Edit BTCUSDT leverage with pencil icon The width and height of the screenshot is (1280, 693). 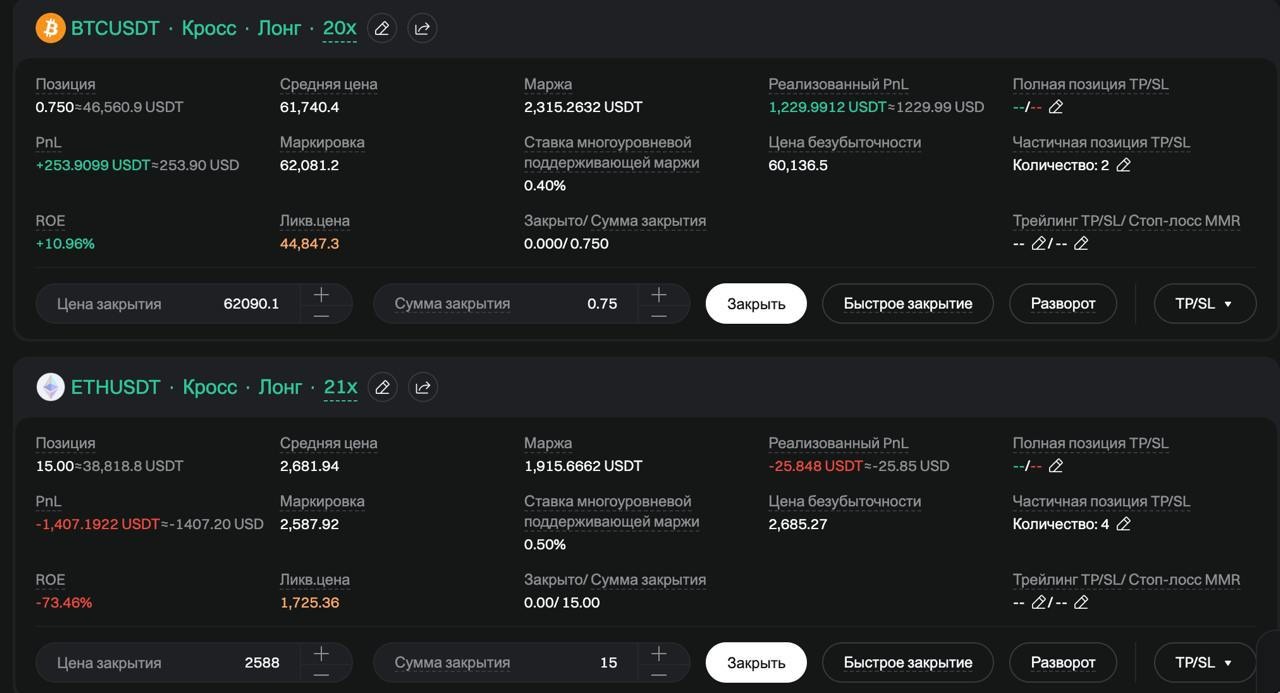click(382, 29)
